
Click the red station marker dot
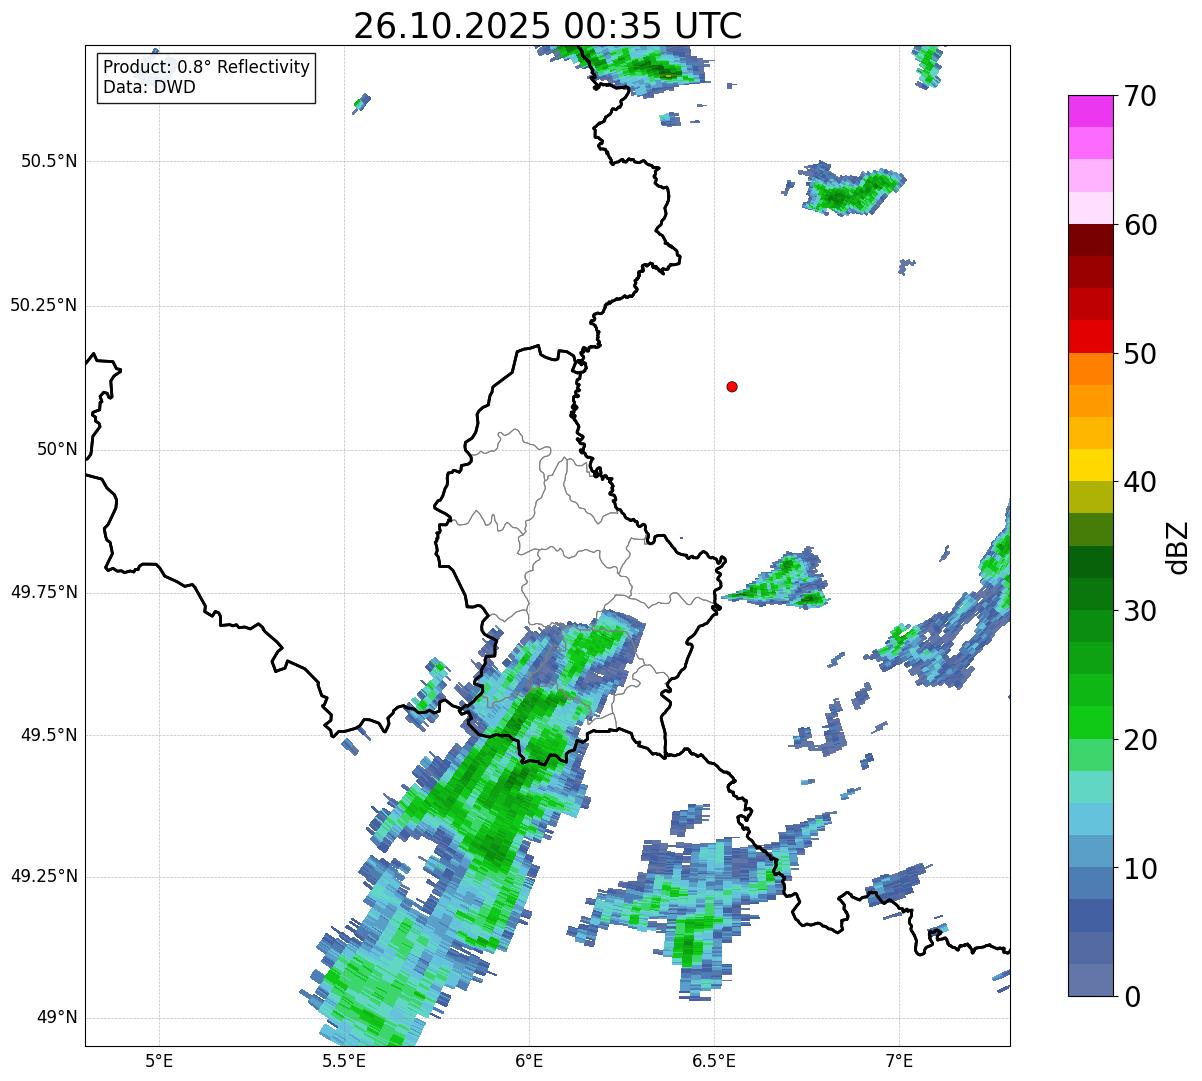click(732, 386)
